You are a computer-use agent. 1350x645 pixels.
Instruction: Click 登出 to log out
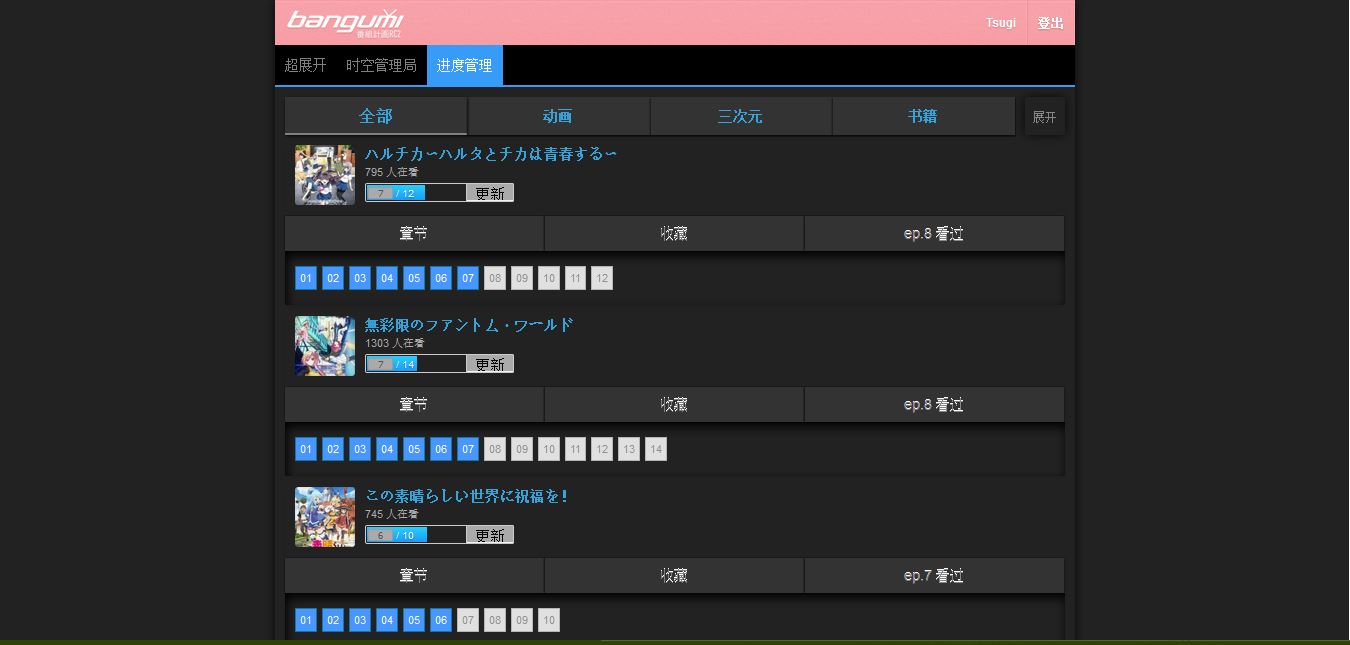pyautogui.click(x=1051, y=22)
